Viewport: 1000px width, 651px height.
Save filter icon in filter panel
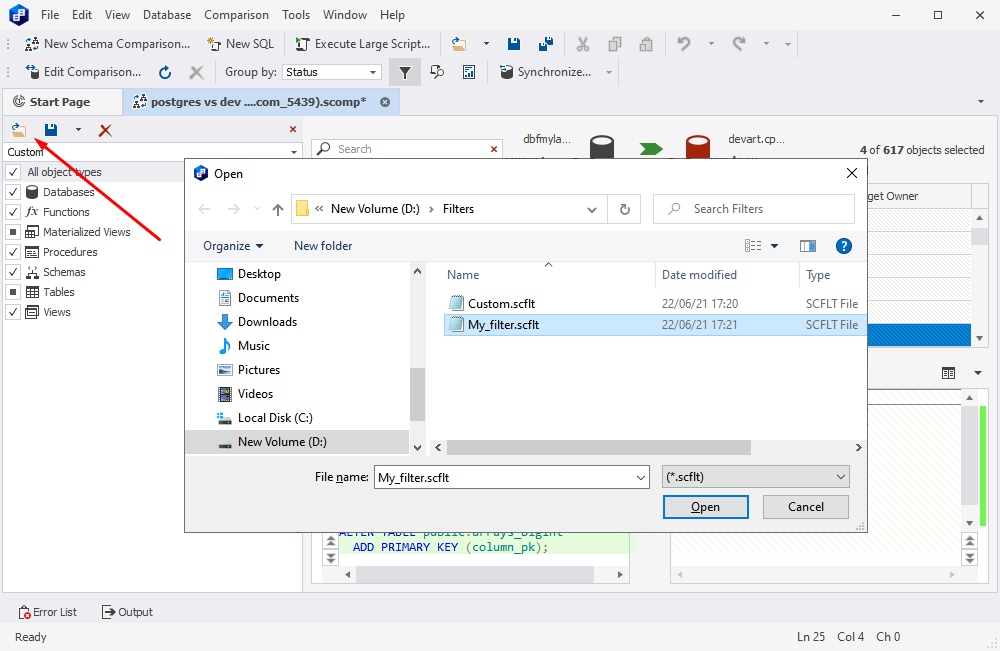51,130
